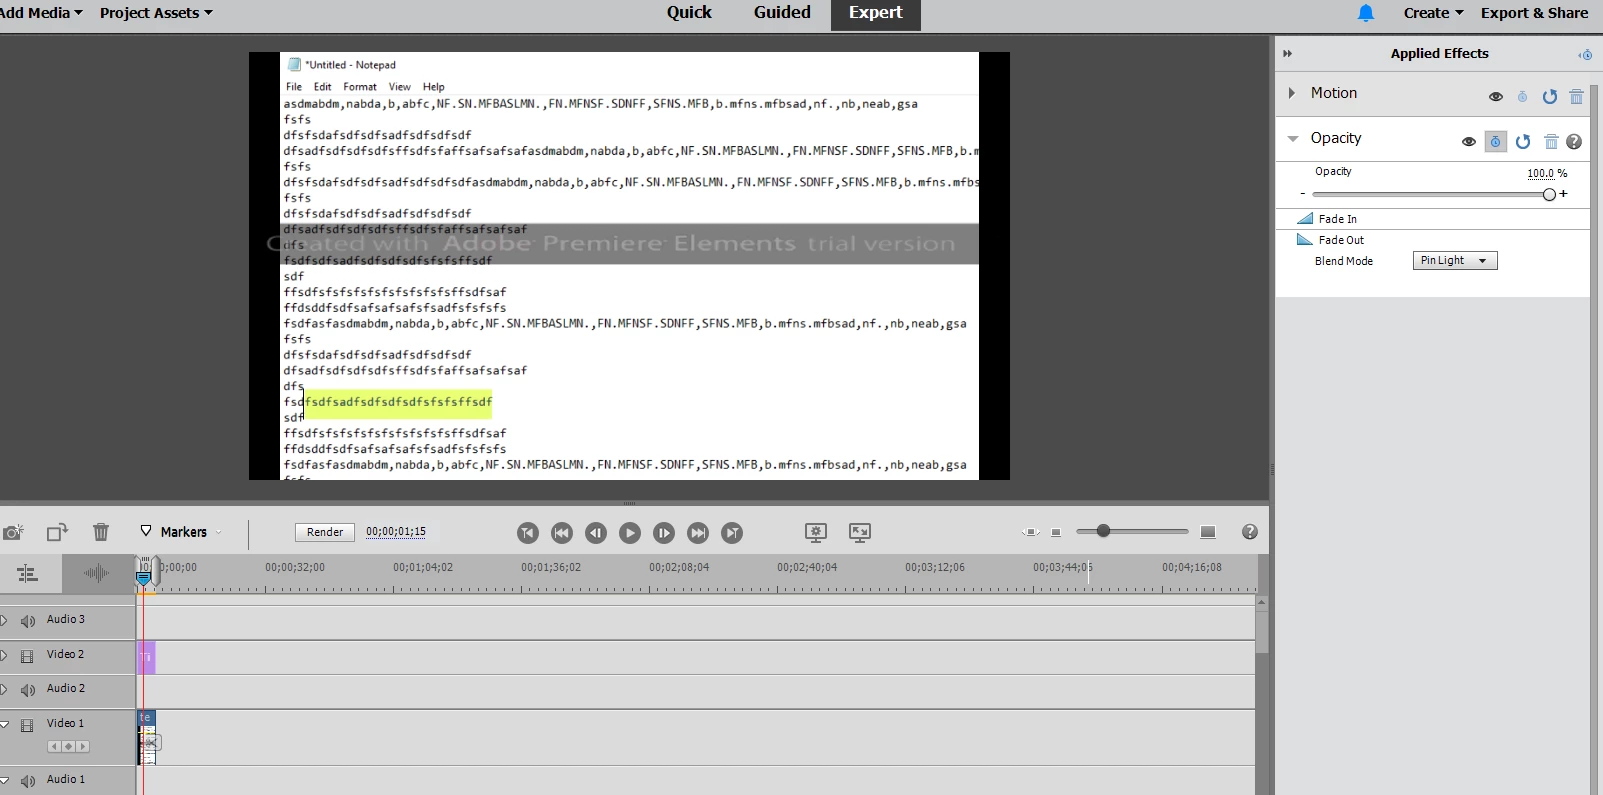Show keyframe controls in Applied Effects

(1585, 54)
